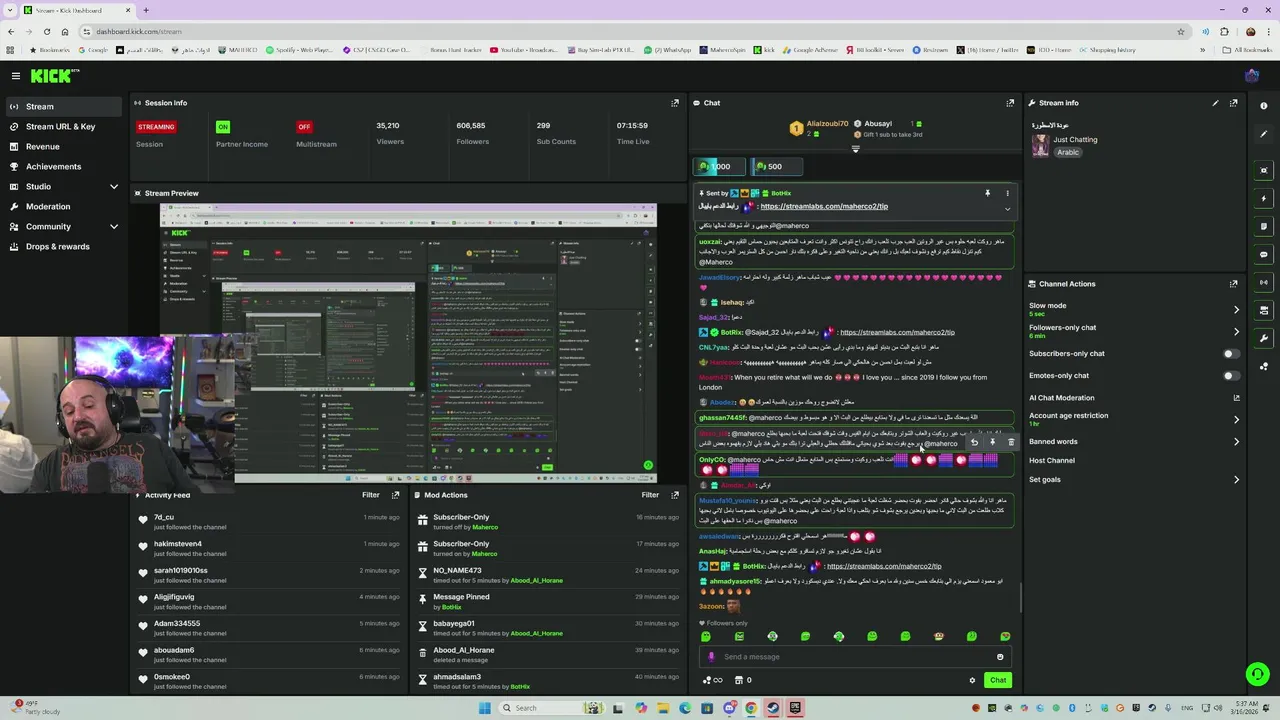Screen dimensions: 1280x720
Task: Open Epic Games from the taskbar
Action: [x=795, y=708]
